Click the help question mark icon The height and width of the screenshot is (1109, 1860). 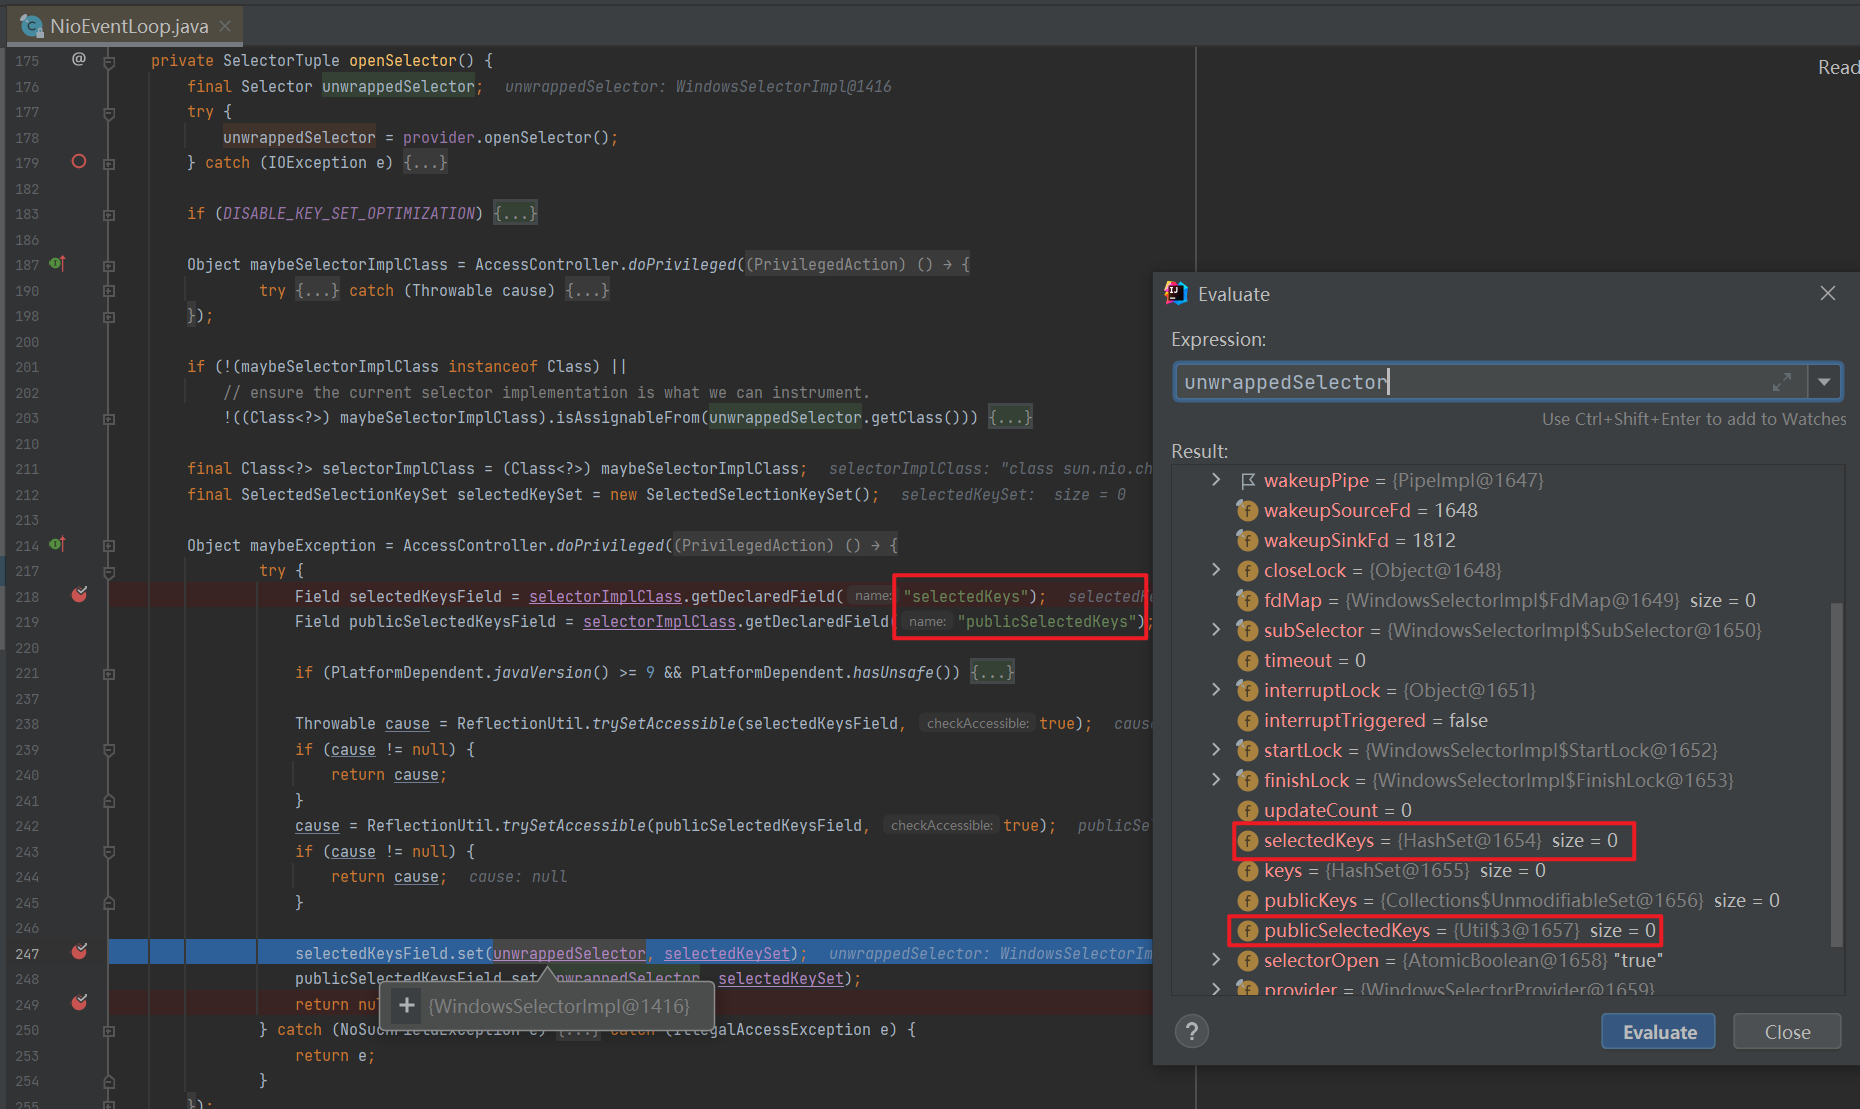(x=1191, y=1031)
